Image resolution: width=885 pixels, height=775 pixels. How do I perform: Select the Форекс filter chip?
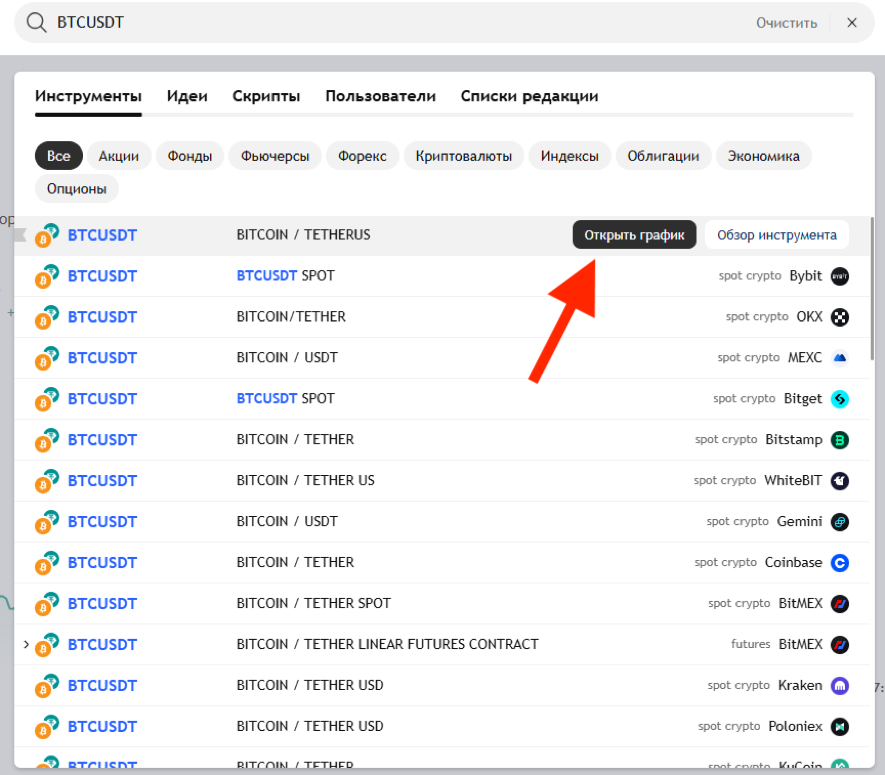[x=362, y=156]
